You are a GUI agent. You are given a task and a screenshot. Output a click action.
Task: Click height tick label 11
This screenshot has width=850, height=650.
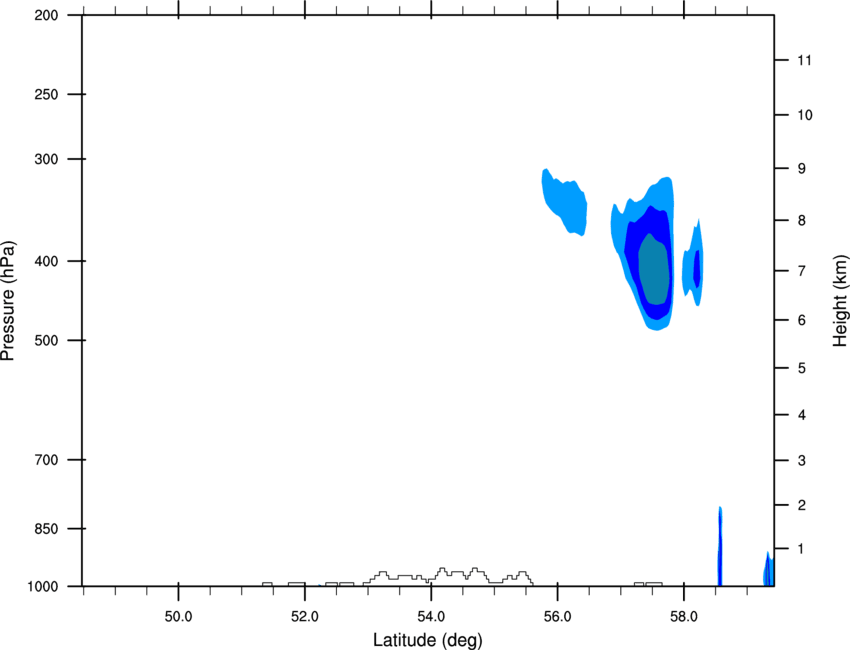(805, 60)
